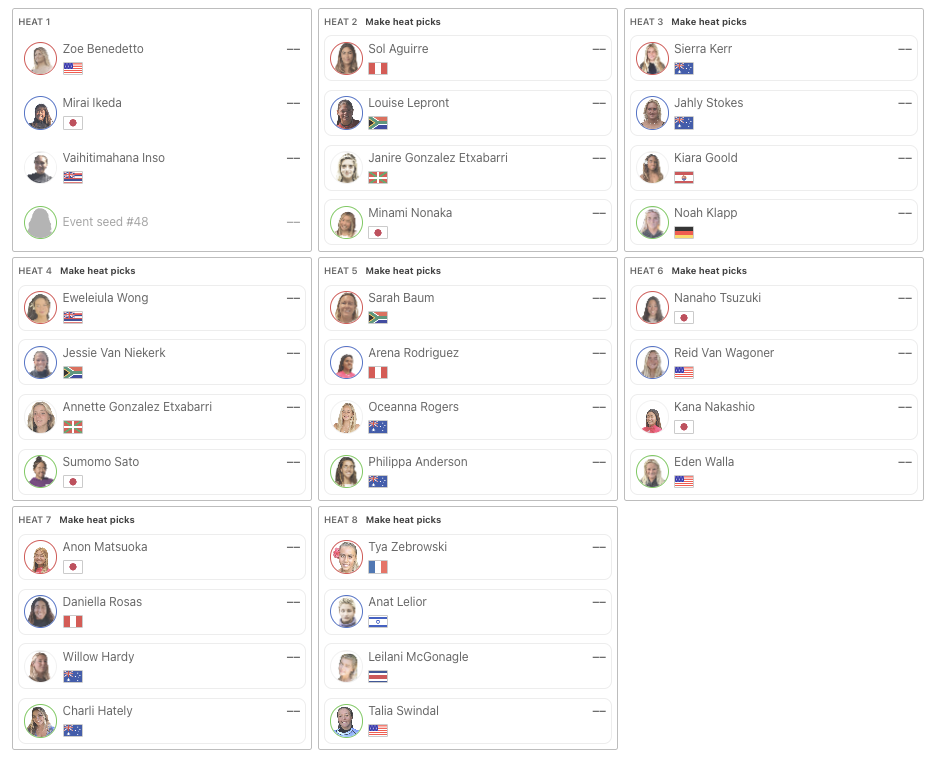This screenshot has width=946, height=764.
Task: Choose the Talia Swindal athlete card
Action: 468,721
